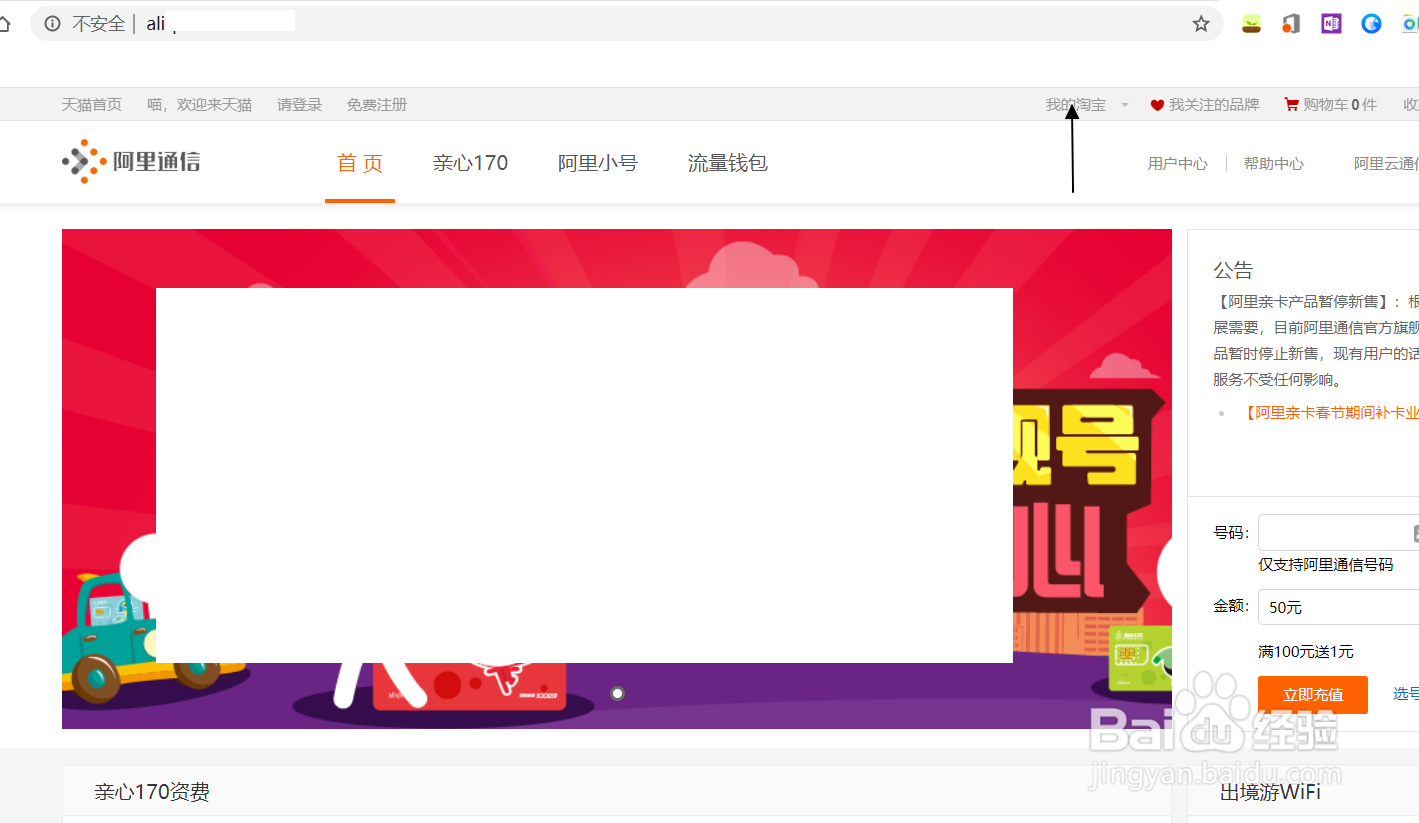This screenshot has width=1419, height=823.
Task: Click the 免费注册 link
Action: click(377, 105)
